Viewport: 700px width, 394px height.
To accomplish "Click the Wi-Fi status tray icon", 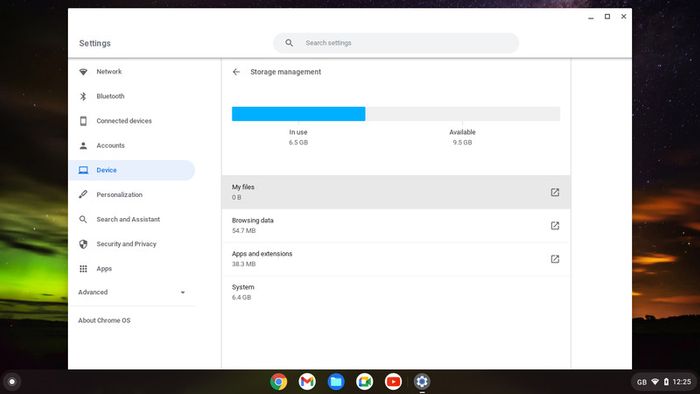I will [x=655, y=382].
